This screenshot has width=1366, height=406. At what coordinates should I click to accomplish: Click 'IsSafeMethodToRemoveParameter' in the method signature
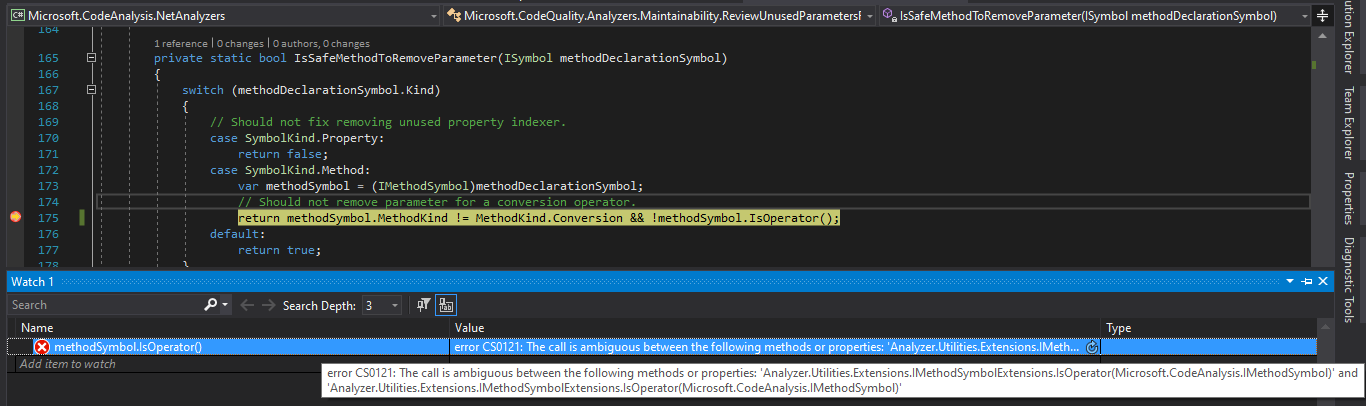[x=397, y=59]
